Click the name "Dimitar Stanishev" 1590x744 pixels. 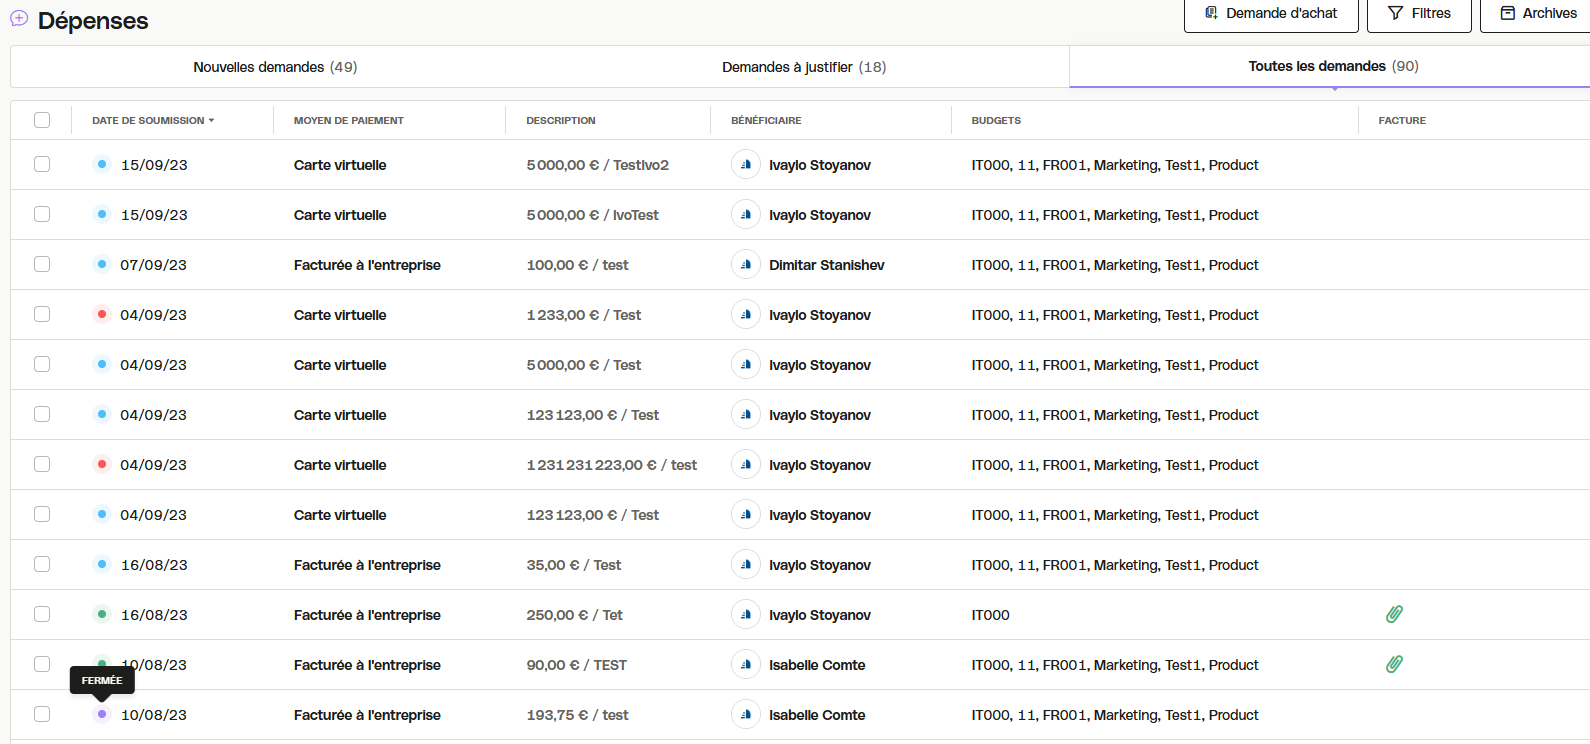pos(827,265)
